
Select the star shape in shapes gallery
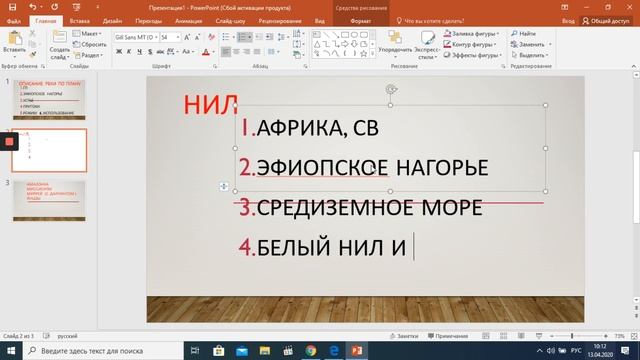point(363,53)
